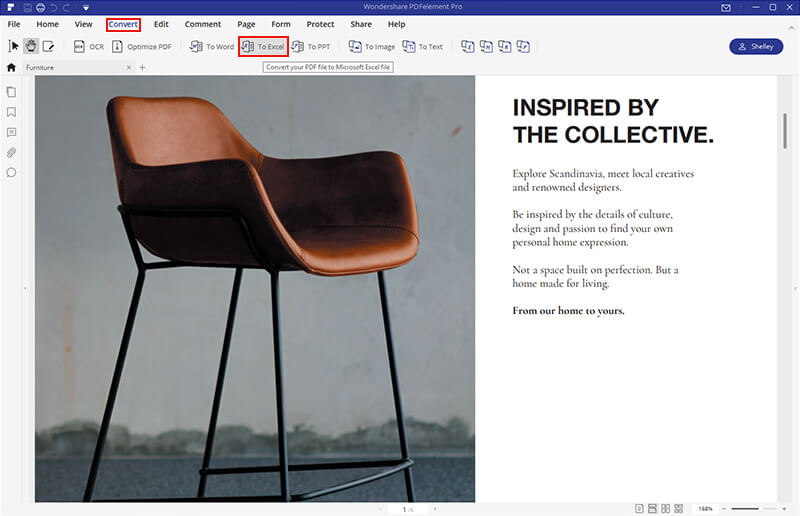The width and height of the screenshot is (800, 516).
Task: Click the Optimize PDF button
Action: click(142, 47)
